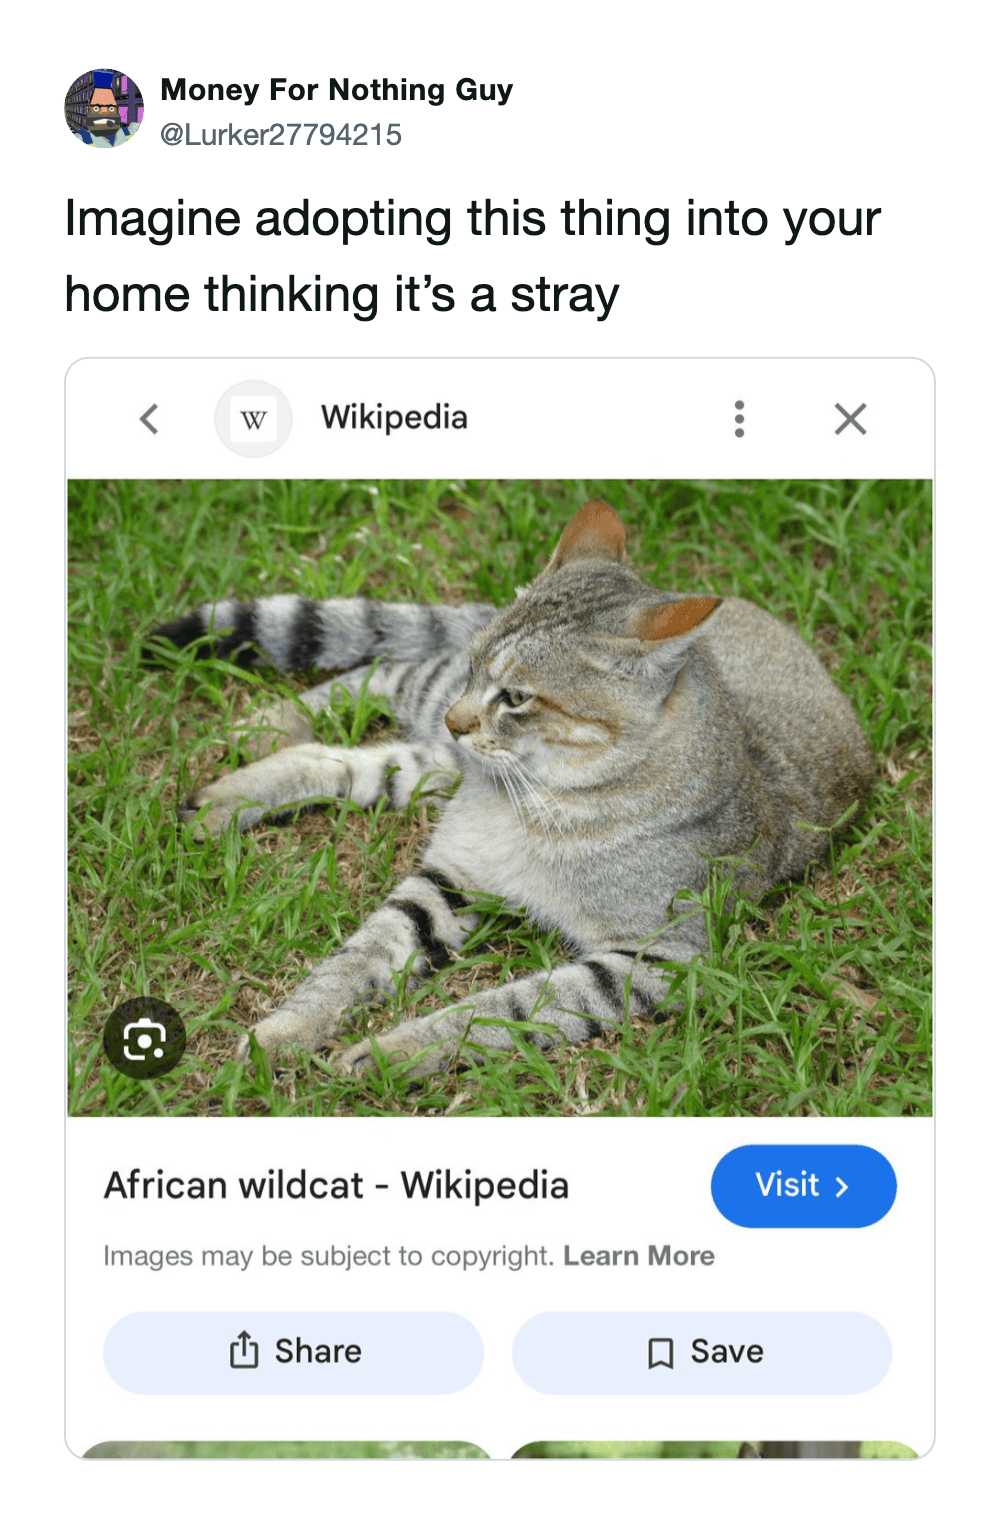The height and width of the screenshot is (1526, 1000).
Task: Click the back arrow in image viewer
Action: pyautogui.click(x=149, y=419)
